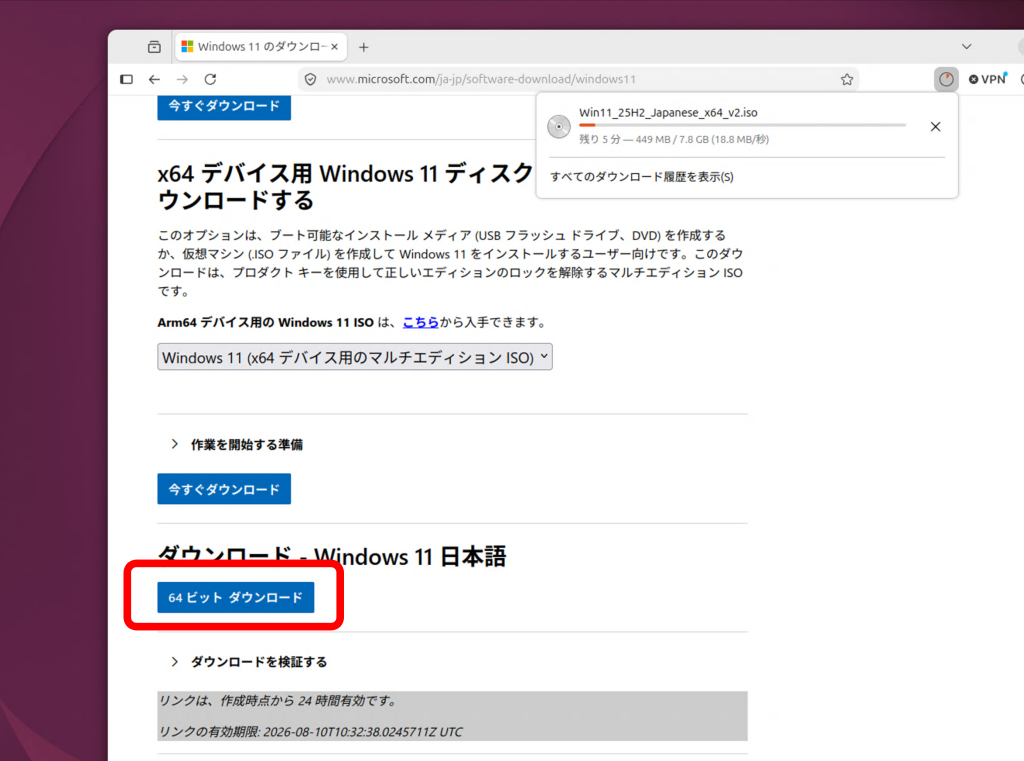
Task: Cancel the Win11 ISO download with X
Action: (x=935, y=127)
